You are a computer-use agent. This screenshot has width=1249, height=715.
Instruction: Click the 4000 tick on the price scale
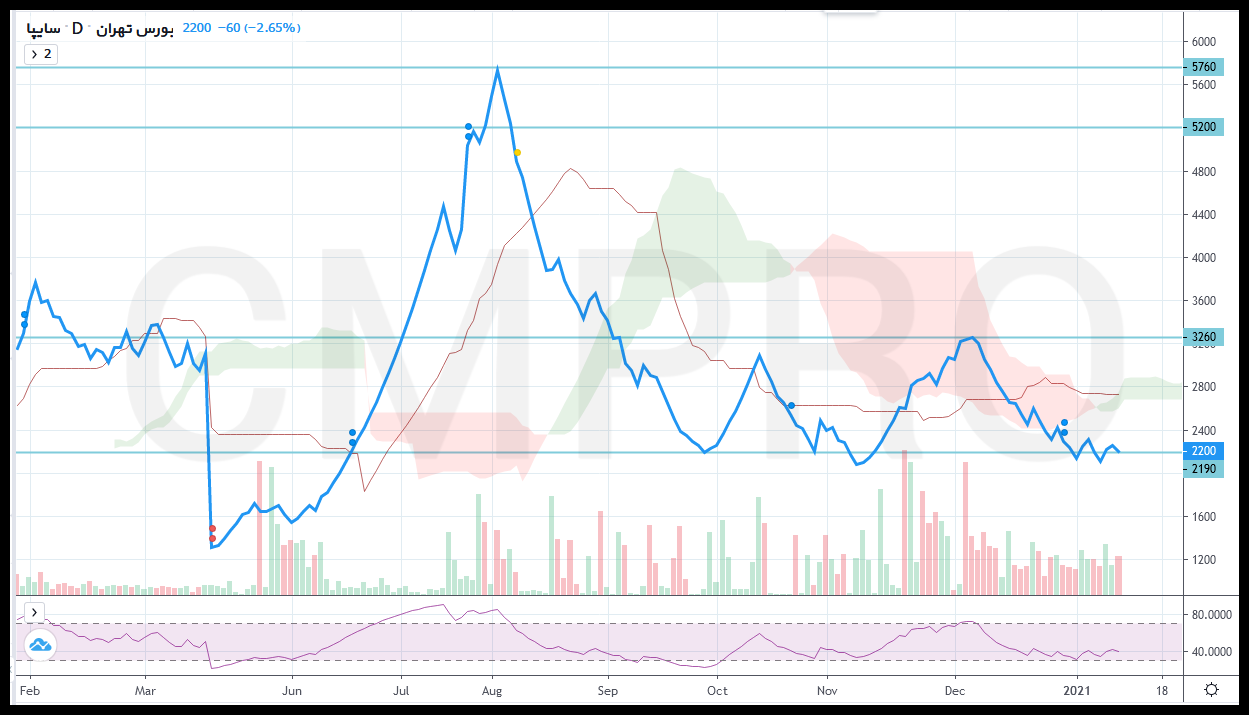click(x=1204, y=258)
